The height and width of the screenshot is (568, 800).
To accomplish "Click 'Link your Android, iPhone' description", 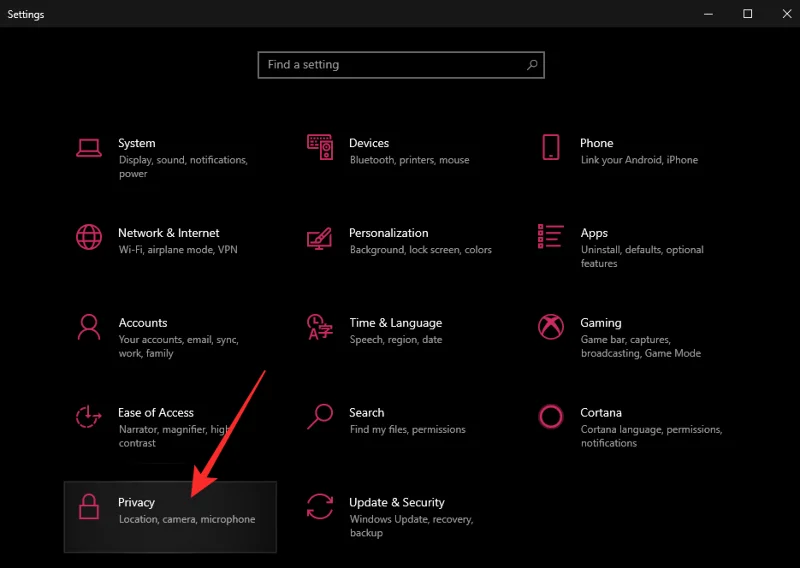I will [639, 160].
